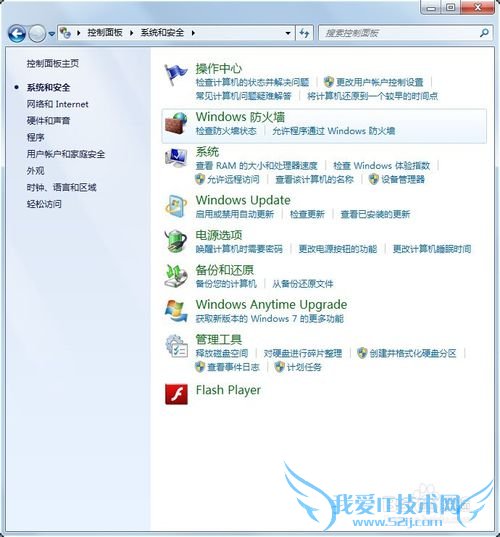500x537 pixels.
Task: Click 将计算机还原到一个较早的时间点 link
Action: 373,96
